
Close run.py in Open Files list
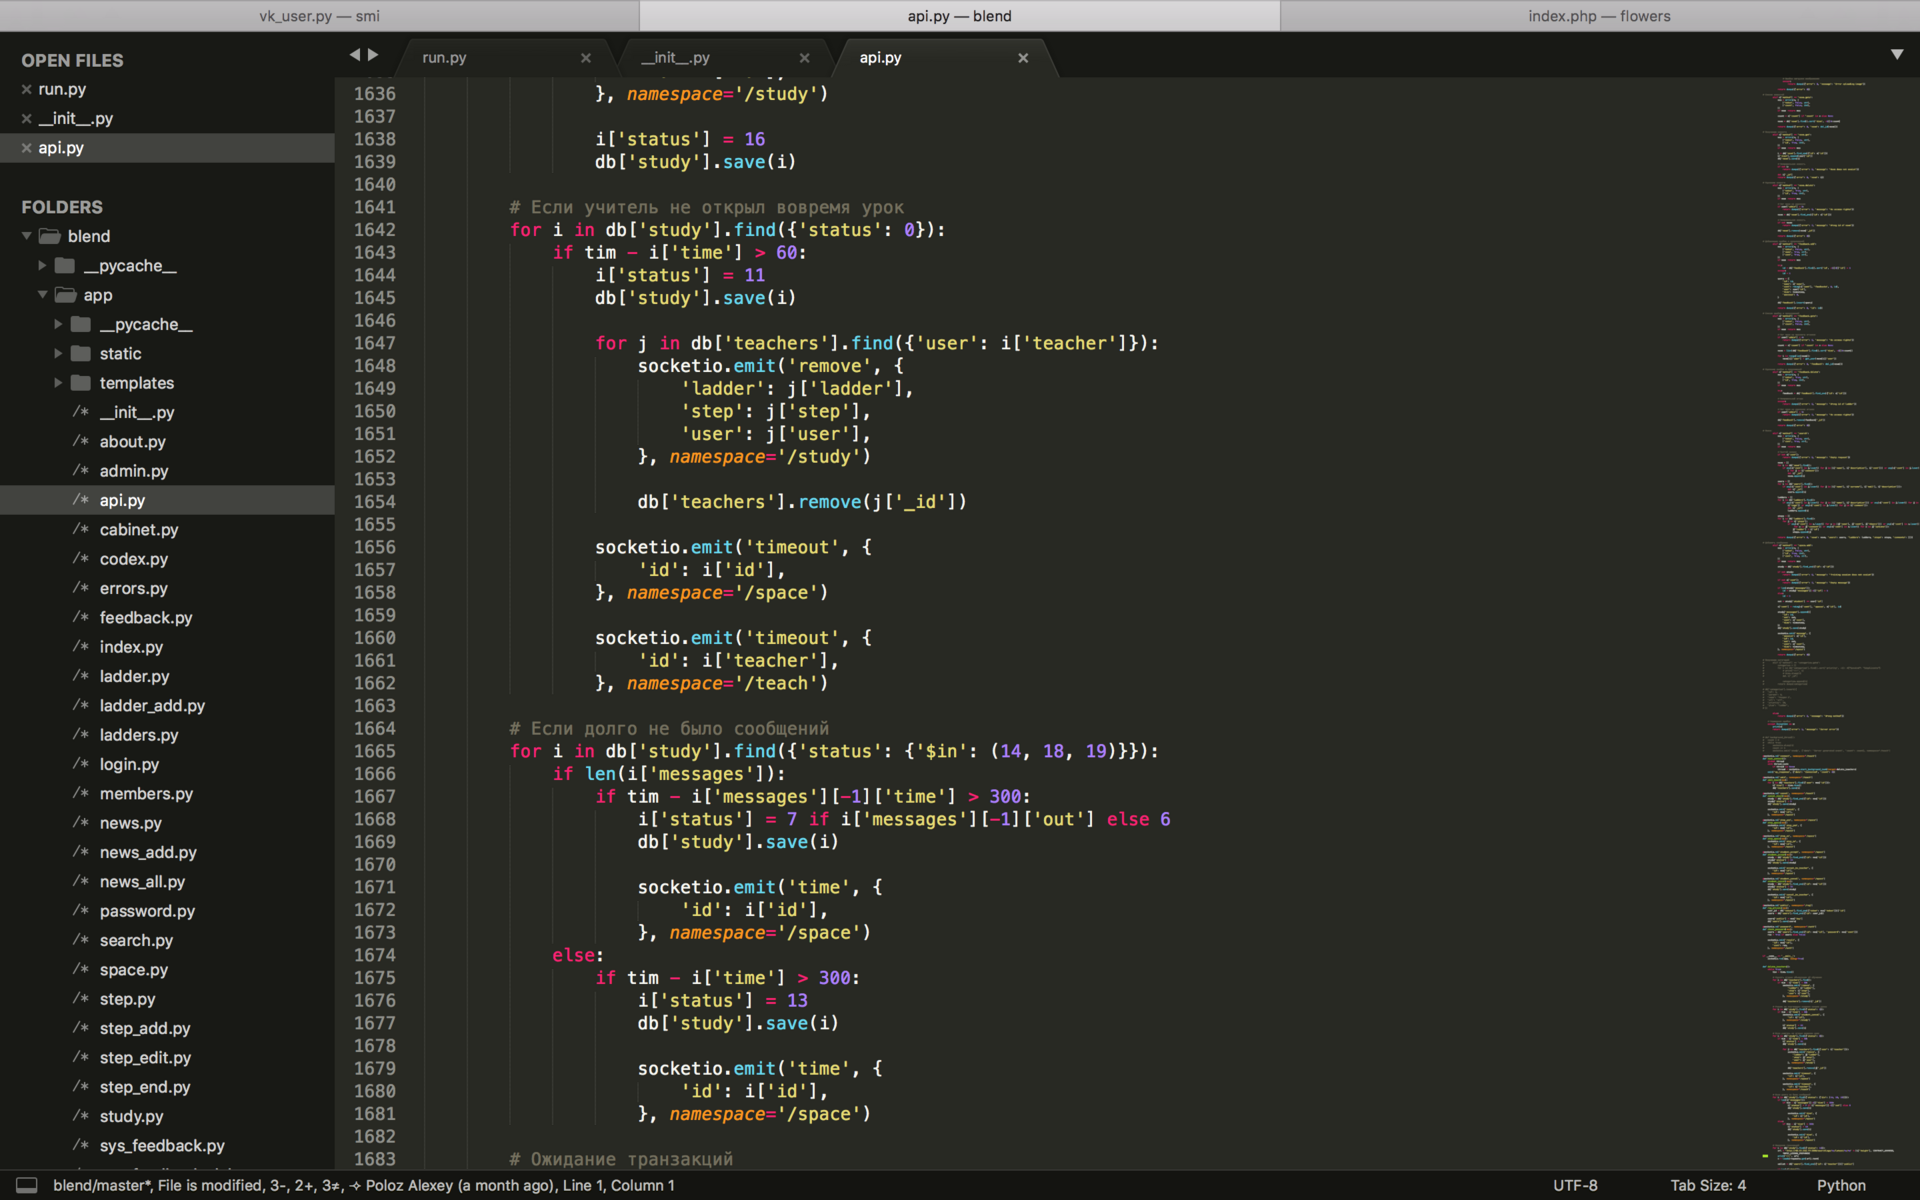coord(27,90)
